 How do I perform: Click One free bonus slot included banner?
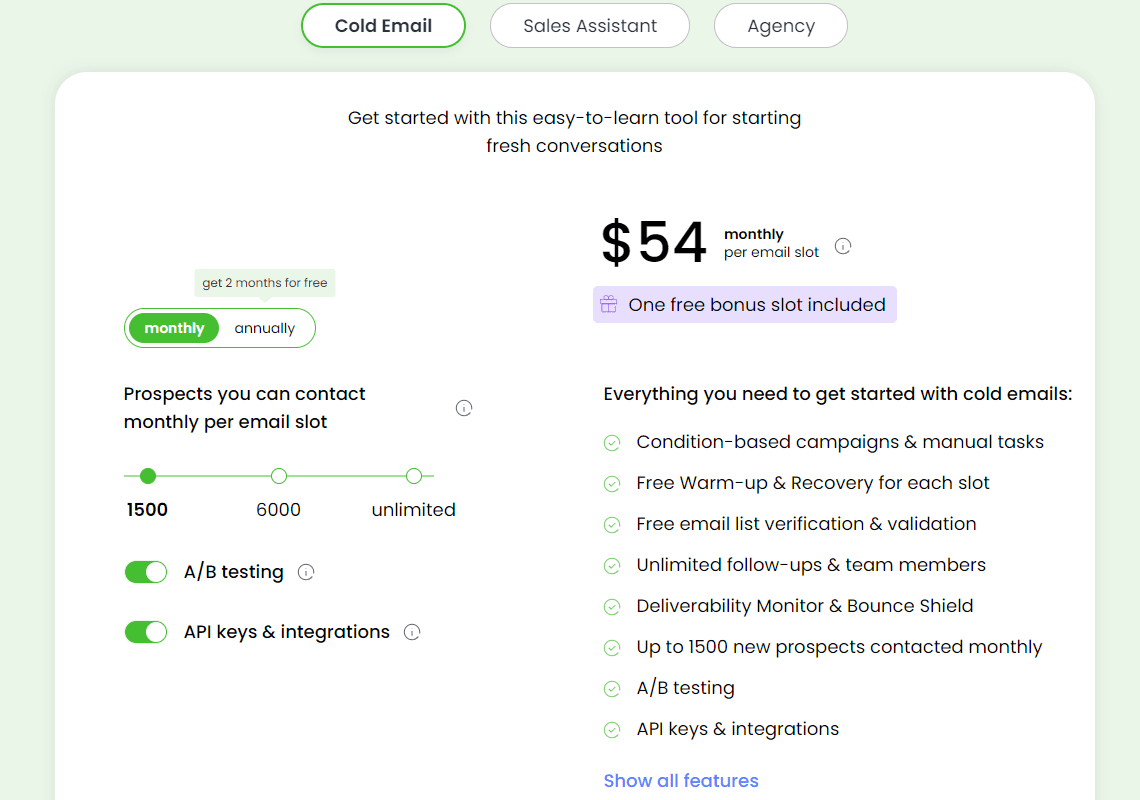[744, 304]
